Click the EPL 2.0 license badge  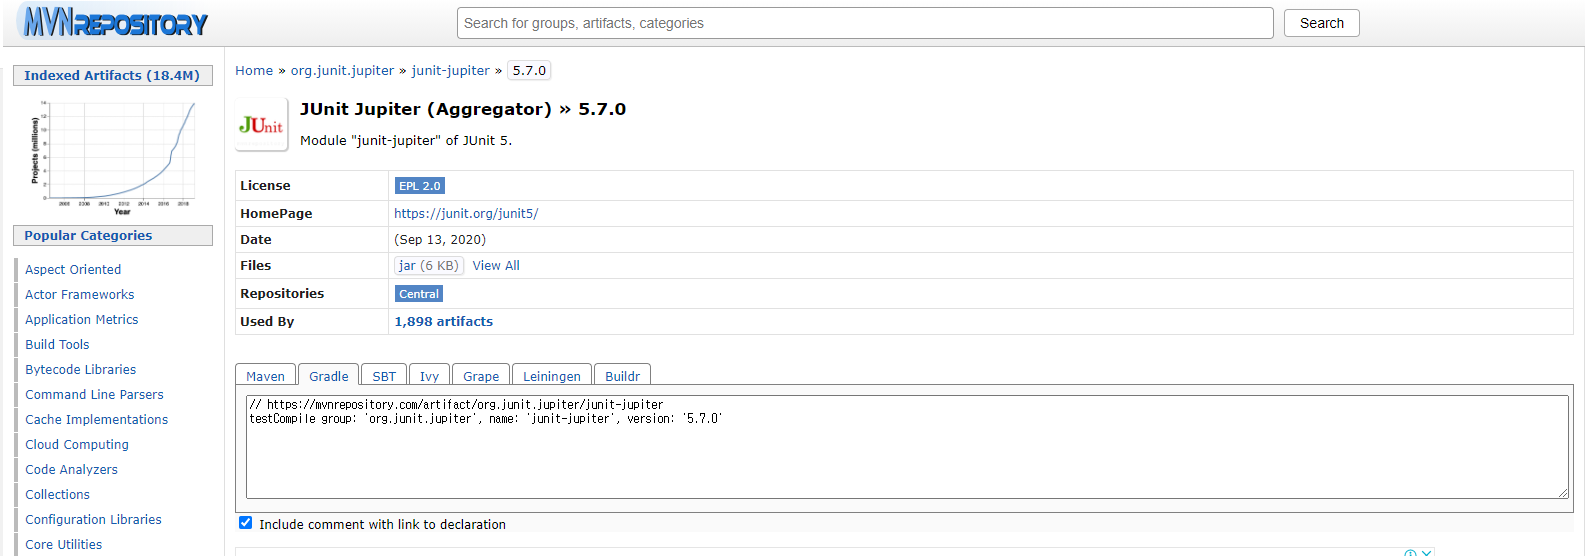pyautogui.click(x=419, y=186)
